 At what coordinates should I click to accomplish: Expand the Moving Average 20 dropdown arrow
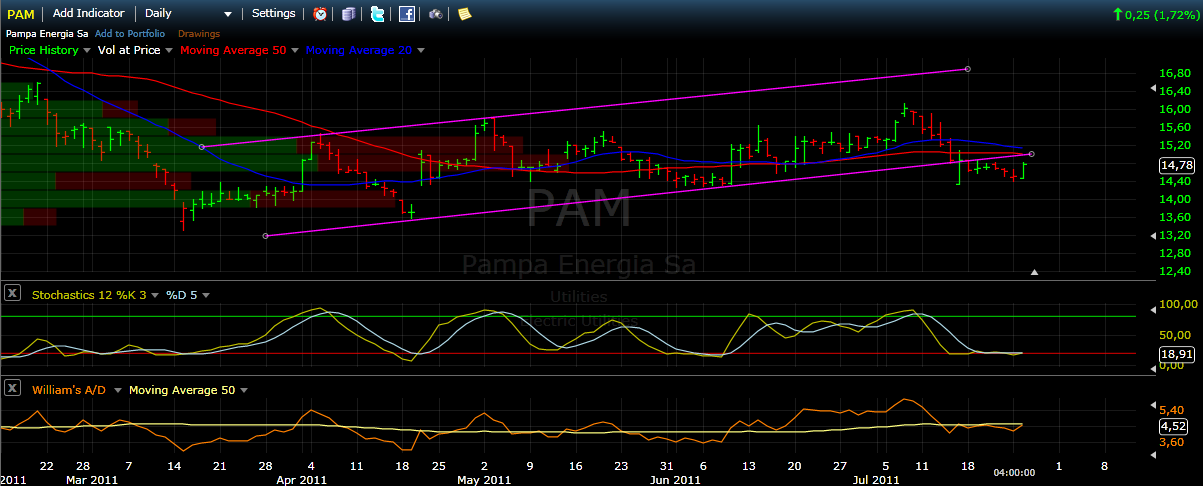click(x=421, y=50)
